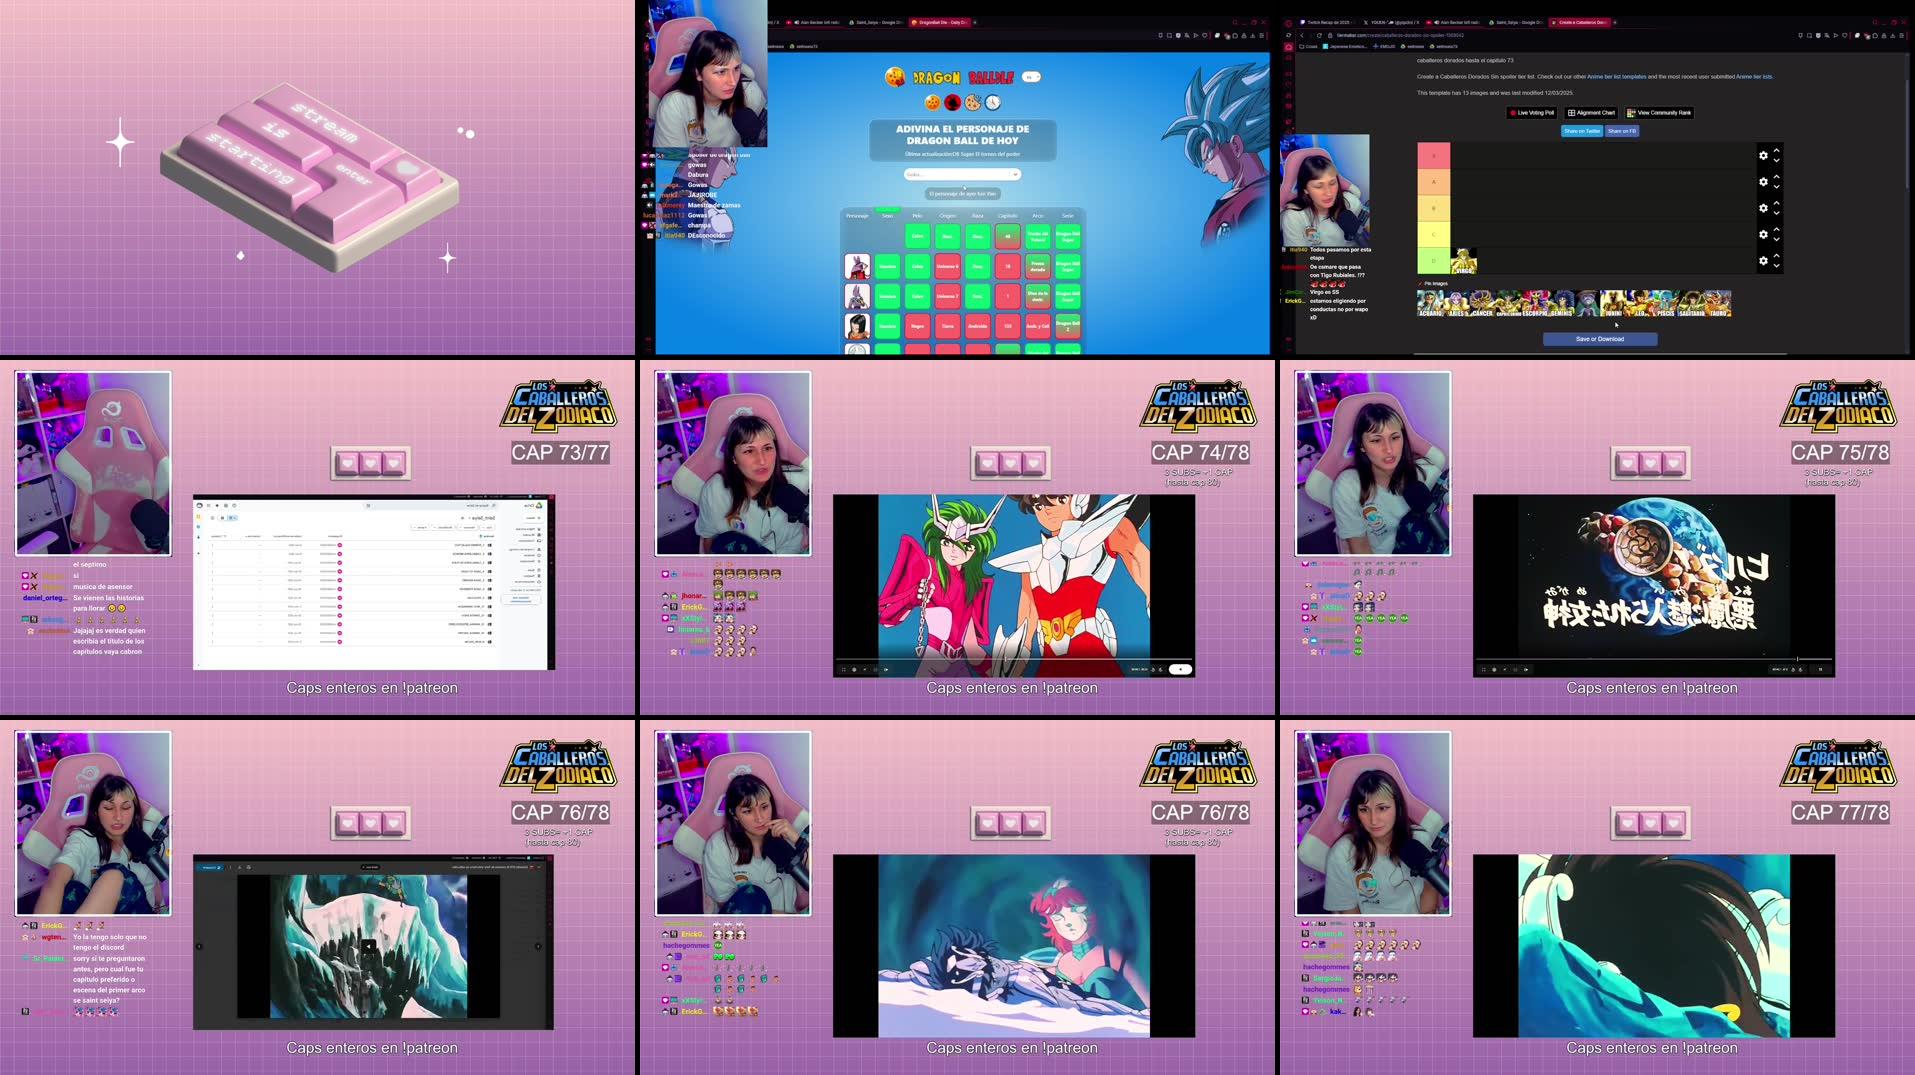Open the silhouette guessing mode icon
Image resolution: width=1915 pixels, height=1075 pixels.
point(953,102)
